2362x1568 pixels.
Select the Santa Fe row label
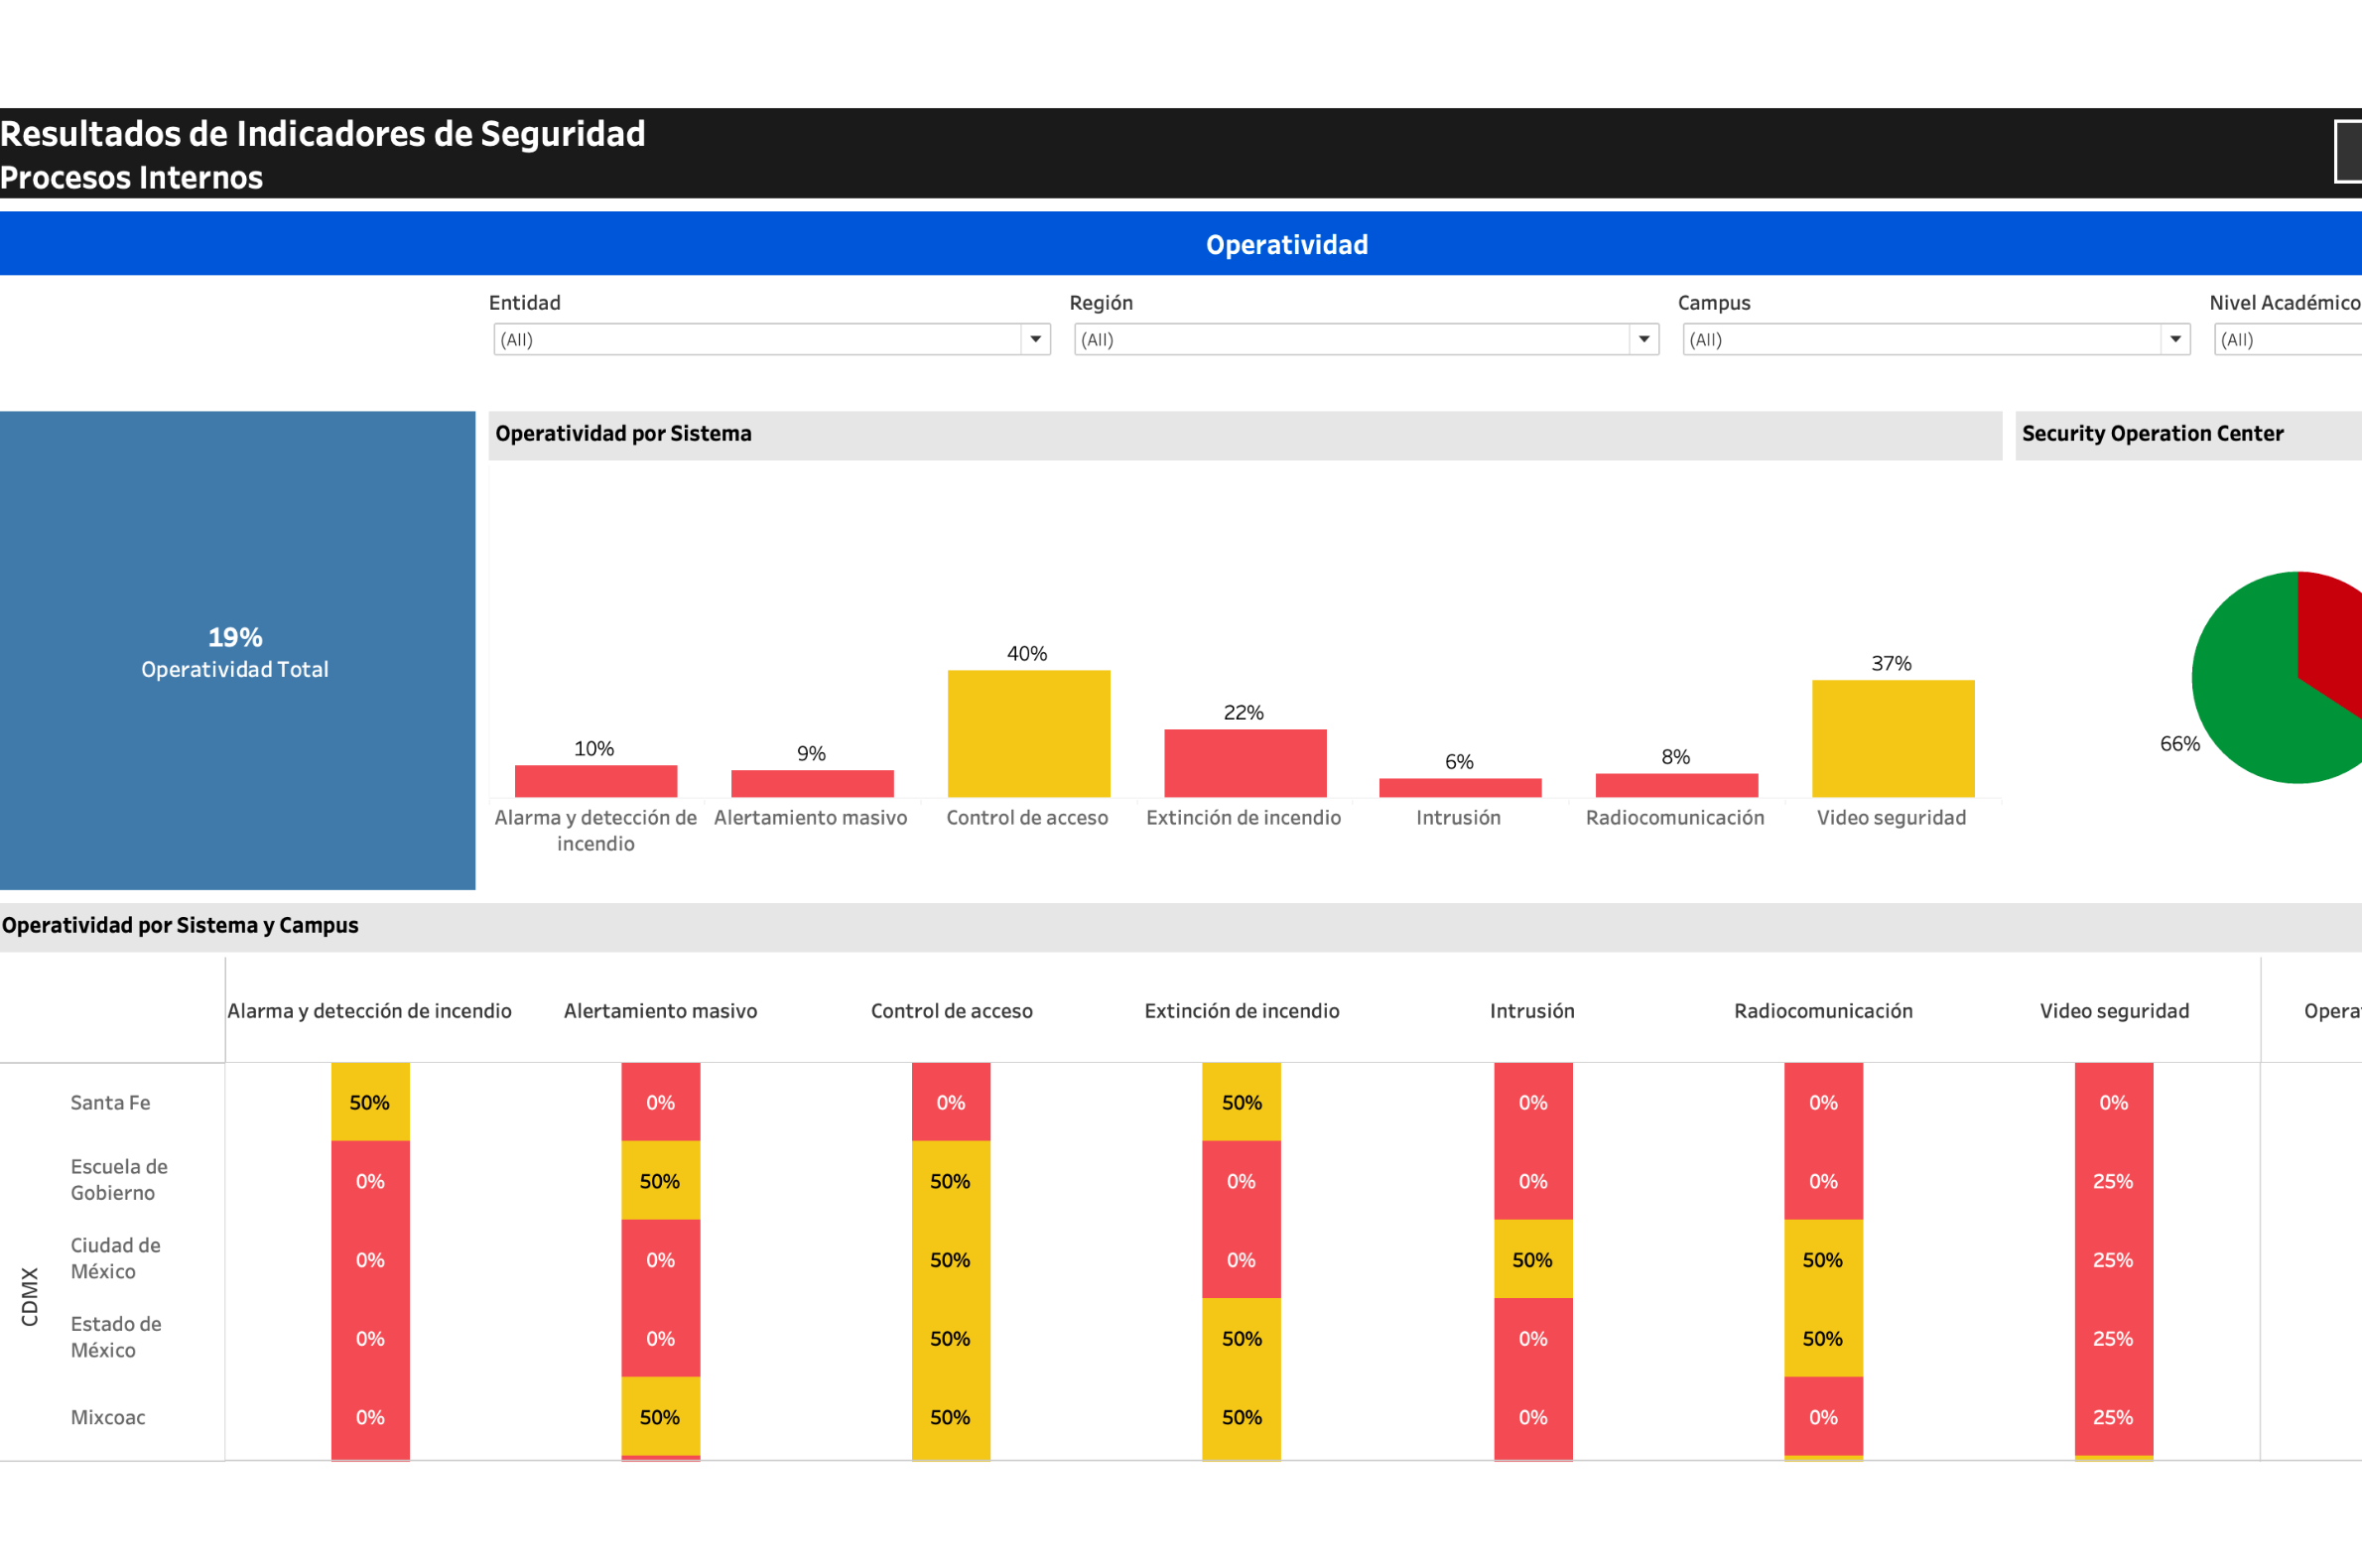coord(110,1102)
